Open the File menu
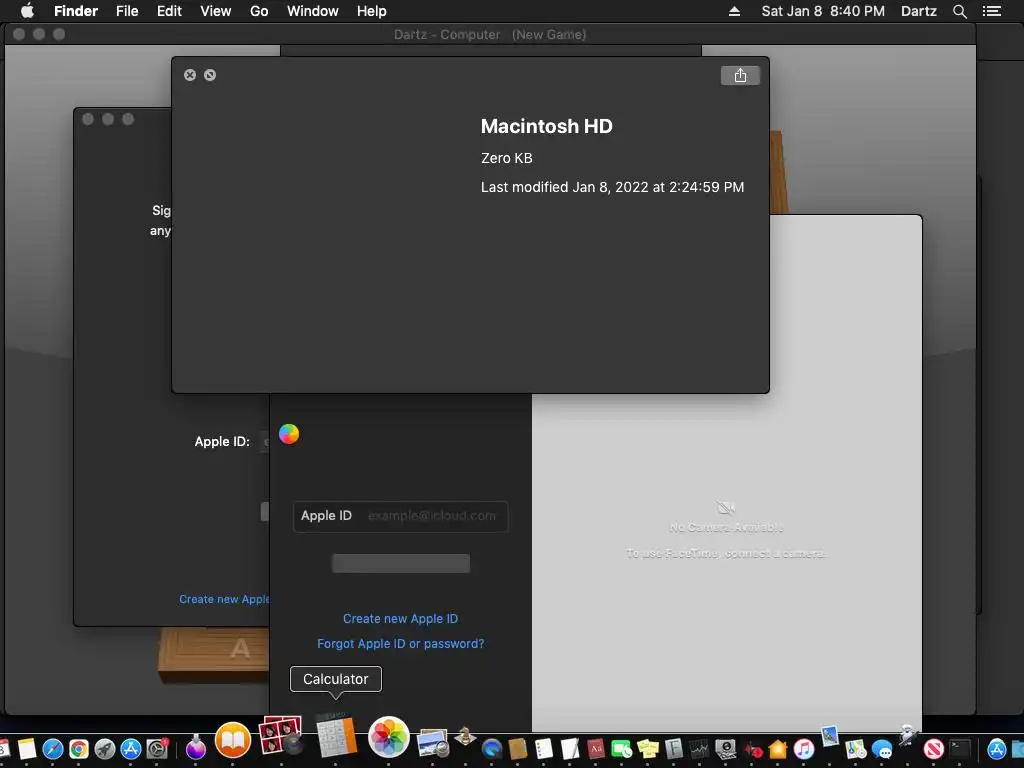Image resolution: width=1024 pixels, height=768 pixels. coord(127,11)
